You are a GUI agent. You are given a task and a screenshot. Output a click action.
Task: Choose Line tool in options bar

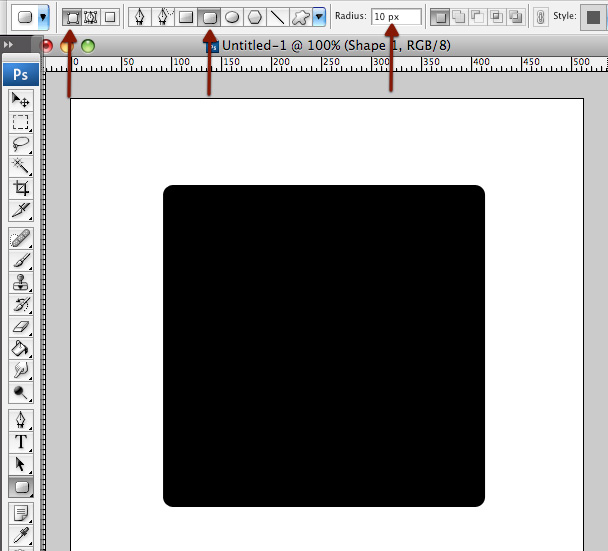pos(278,17)
